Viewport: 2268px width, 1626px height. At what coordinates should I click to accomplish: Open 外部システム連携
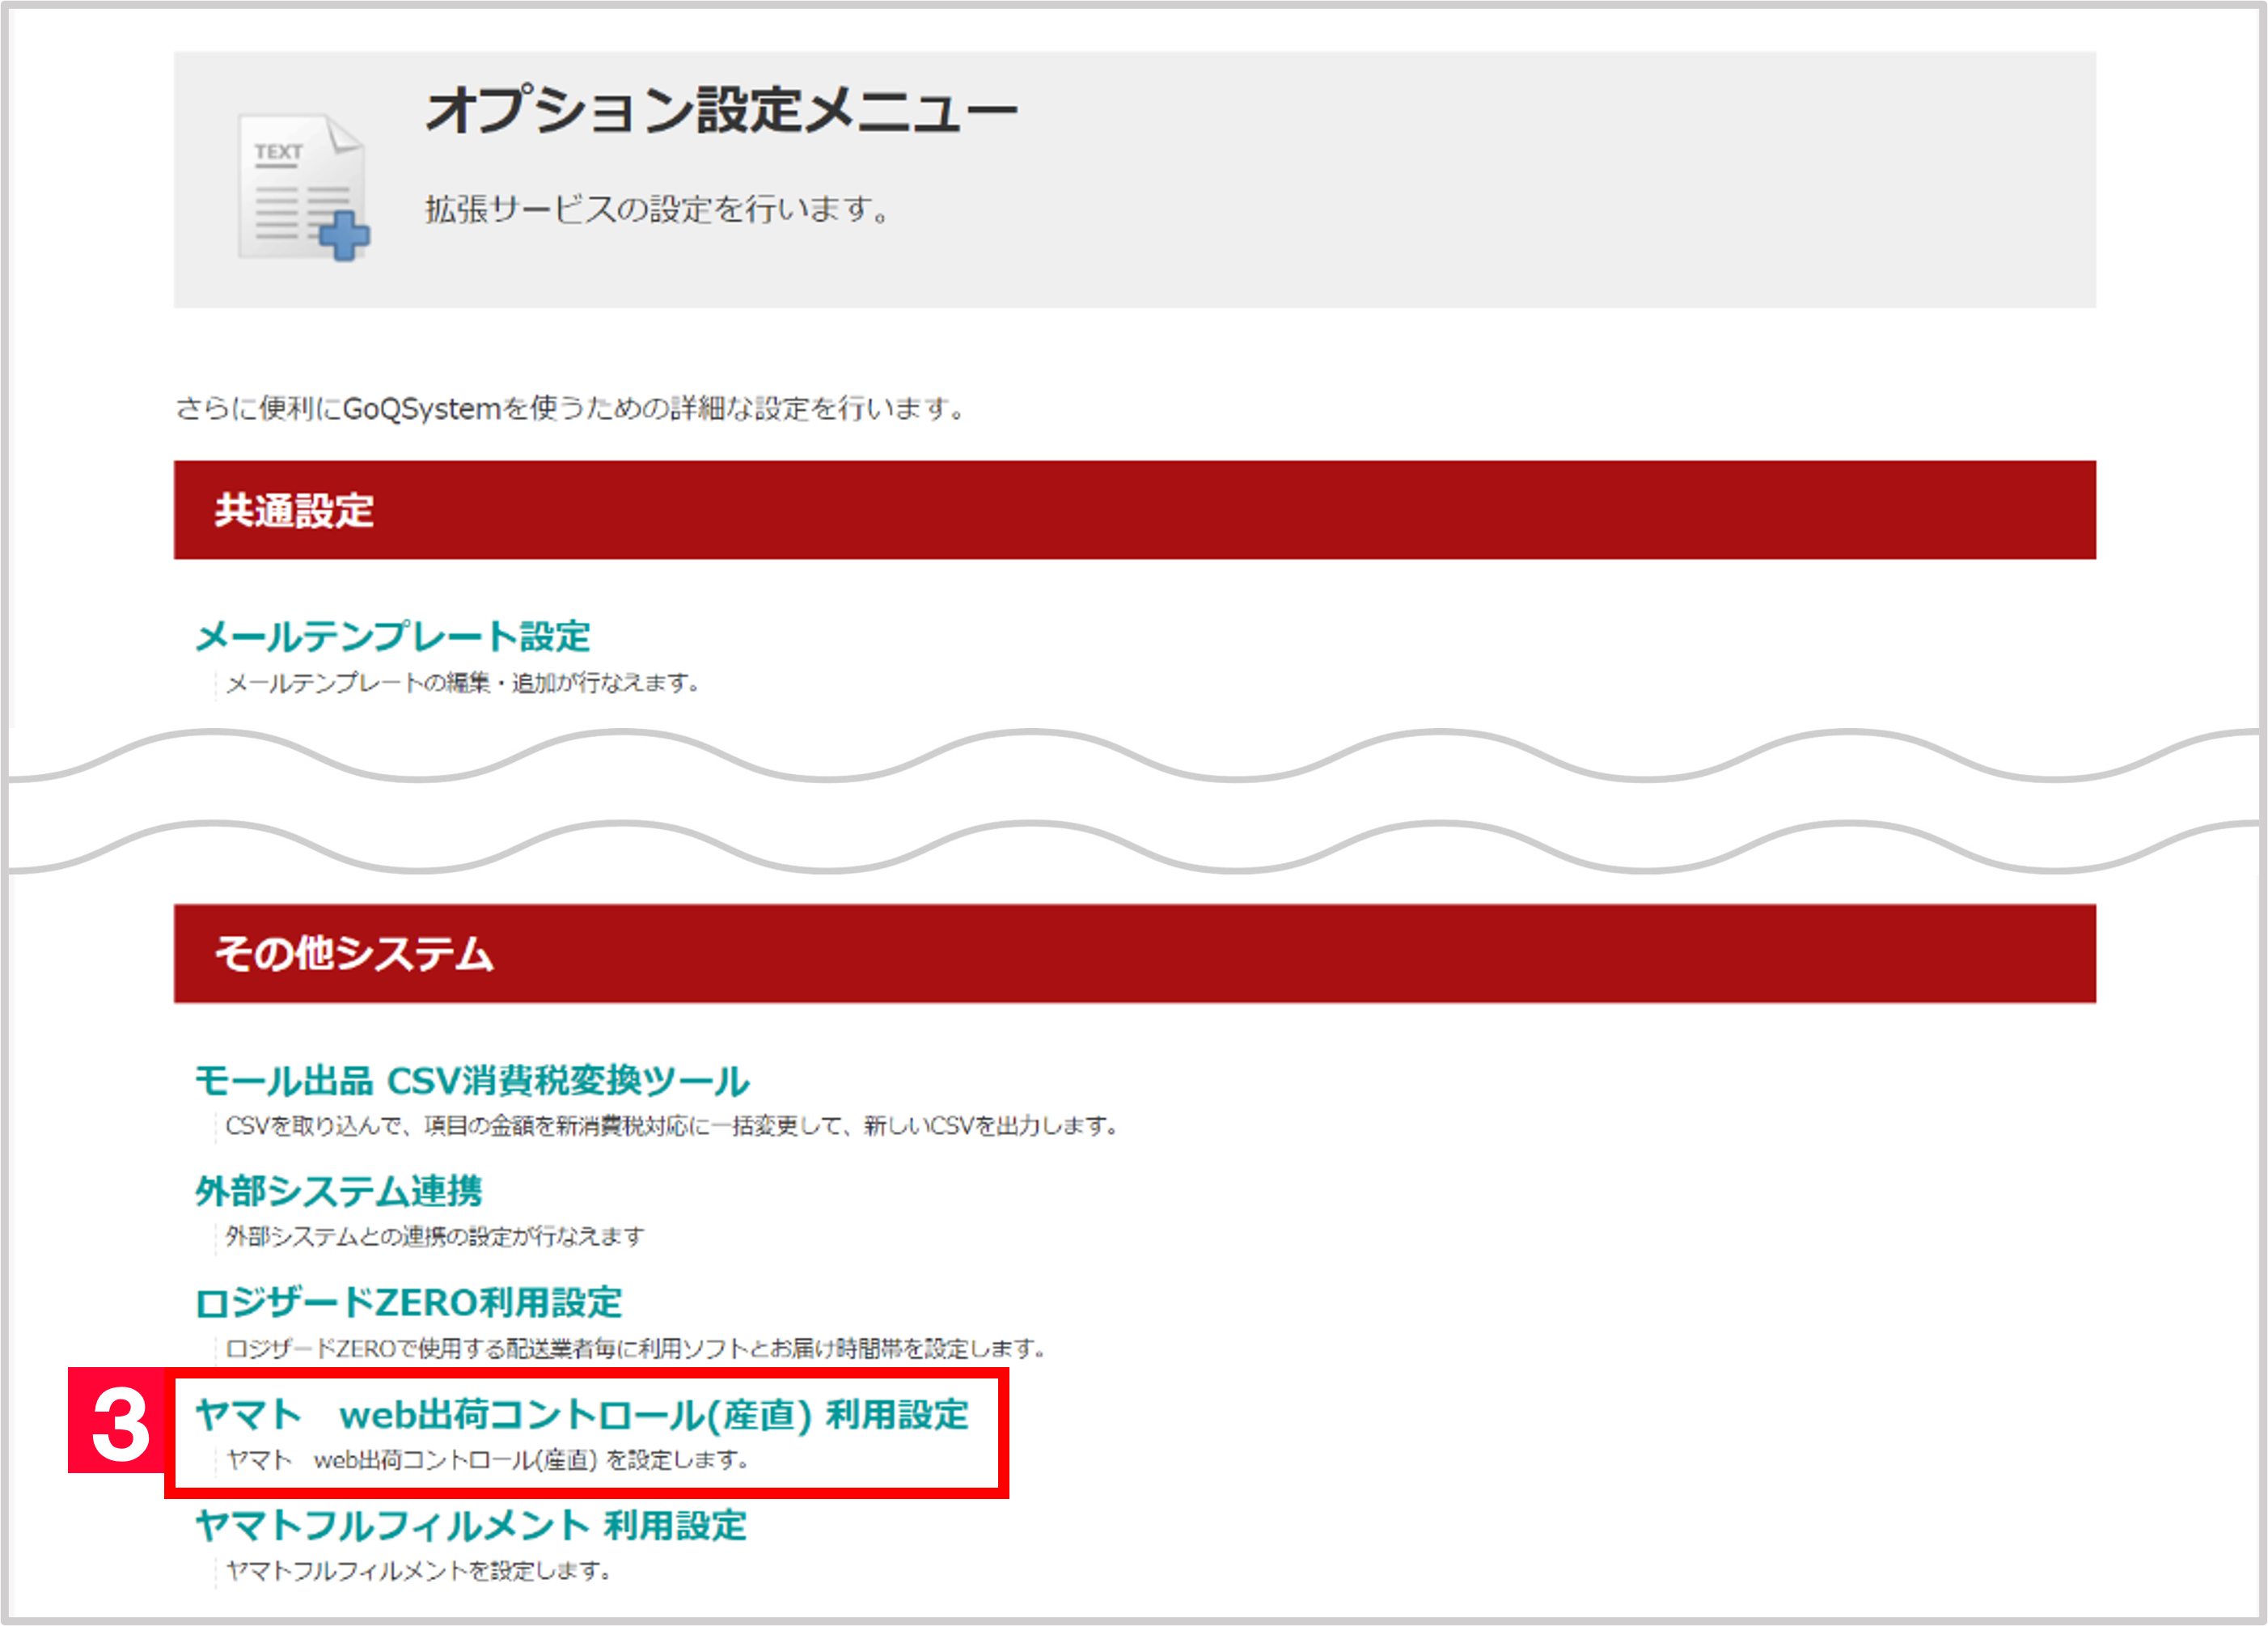tap(340, 1191)
